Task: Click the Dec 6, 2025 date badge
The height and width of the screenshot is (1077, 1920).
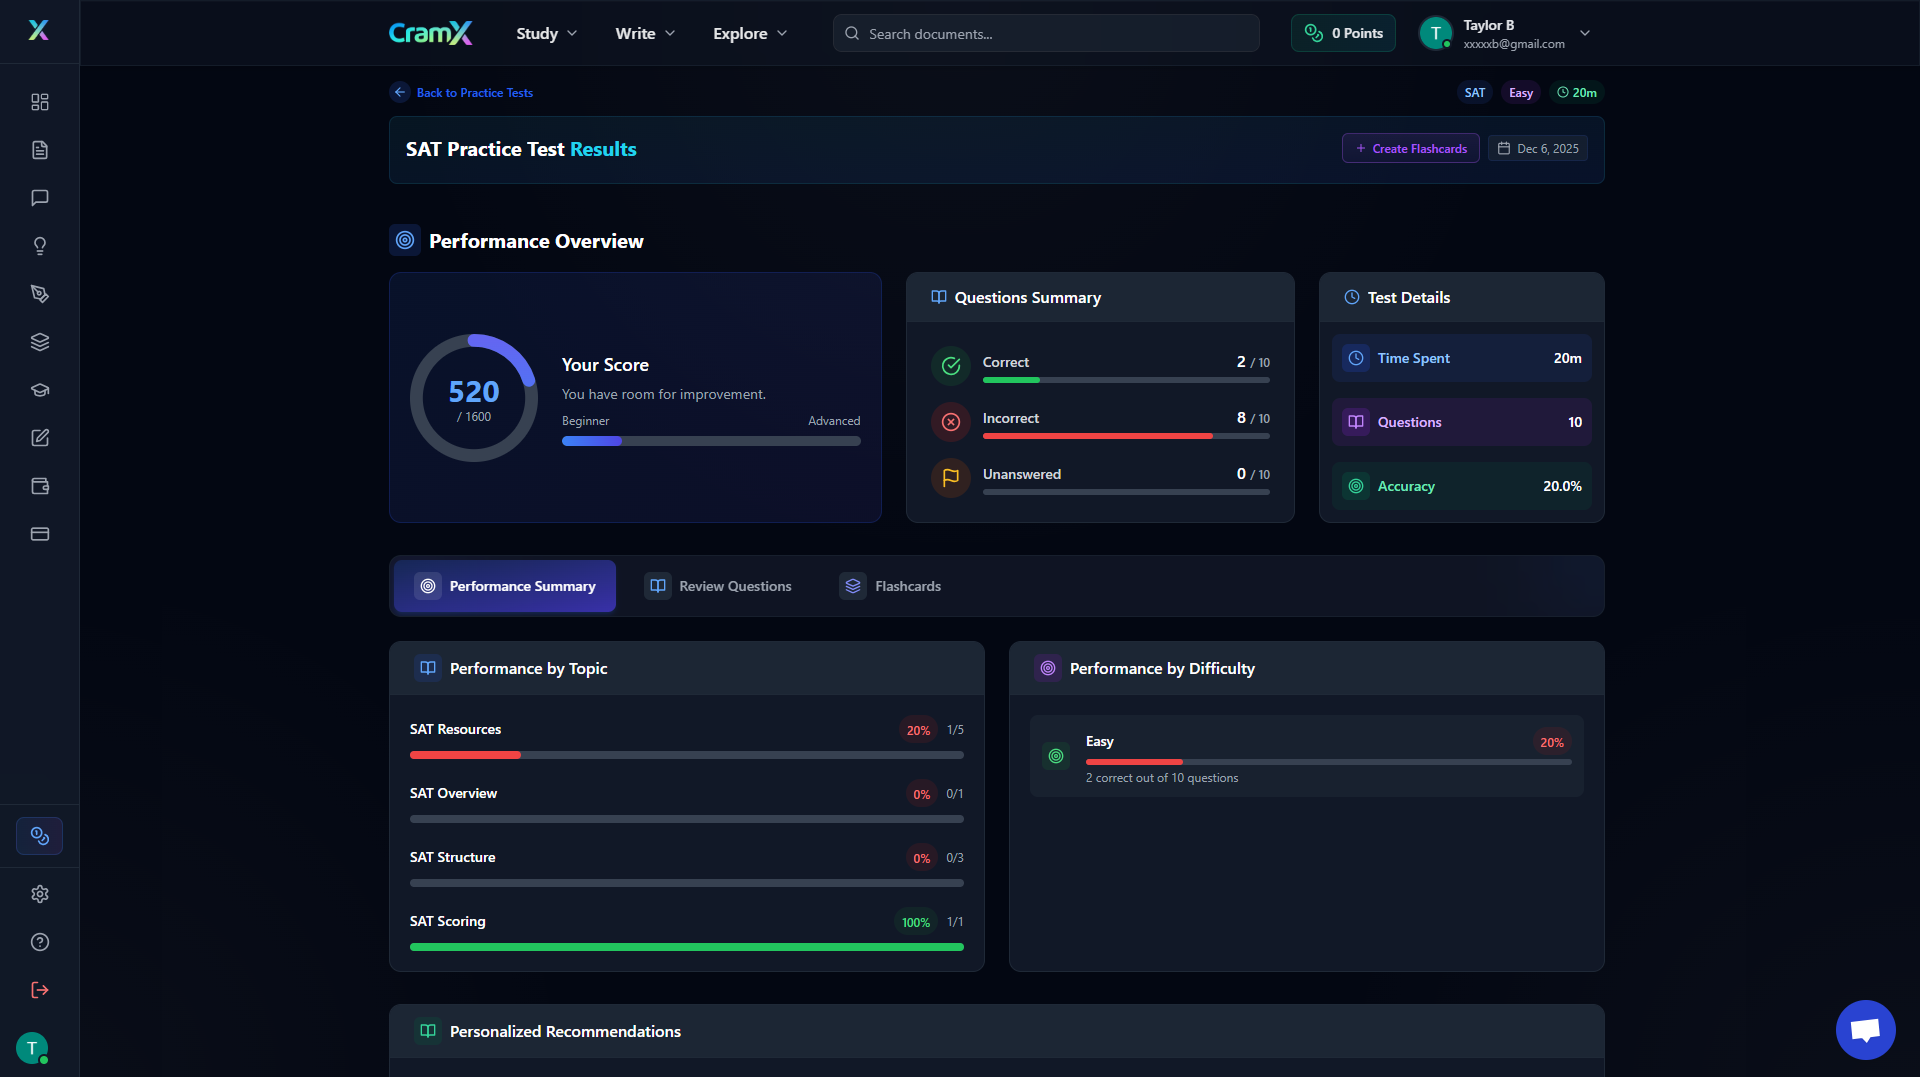Action: pyautogui.click(x=1538, y=148)
